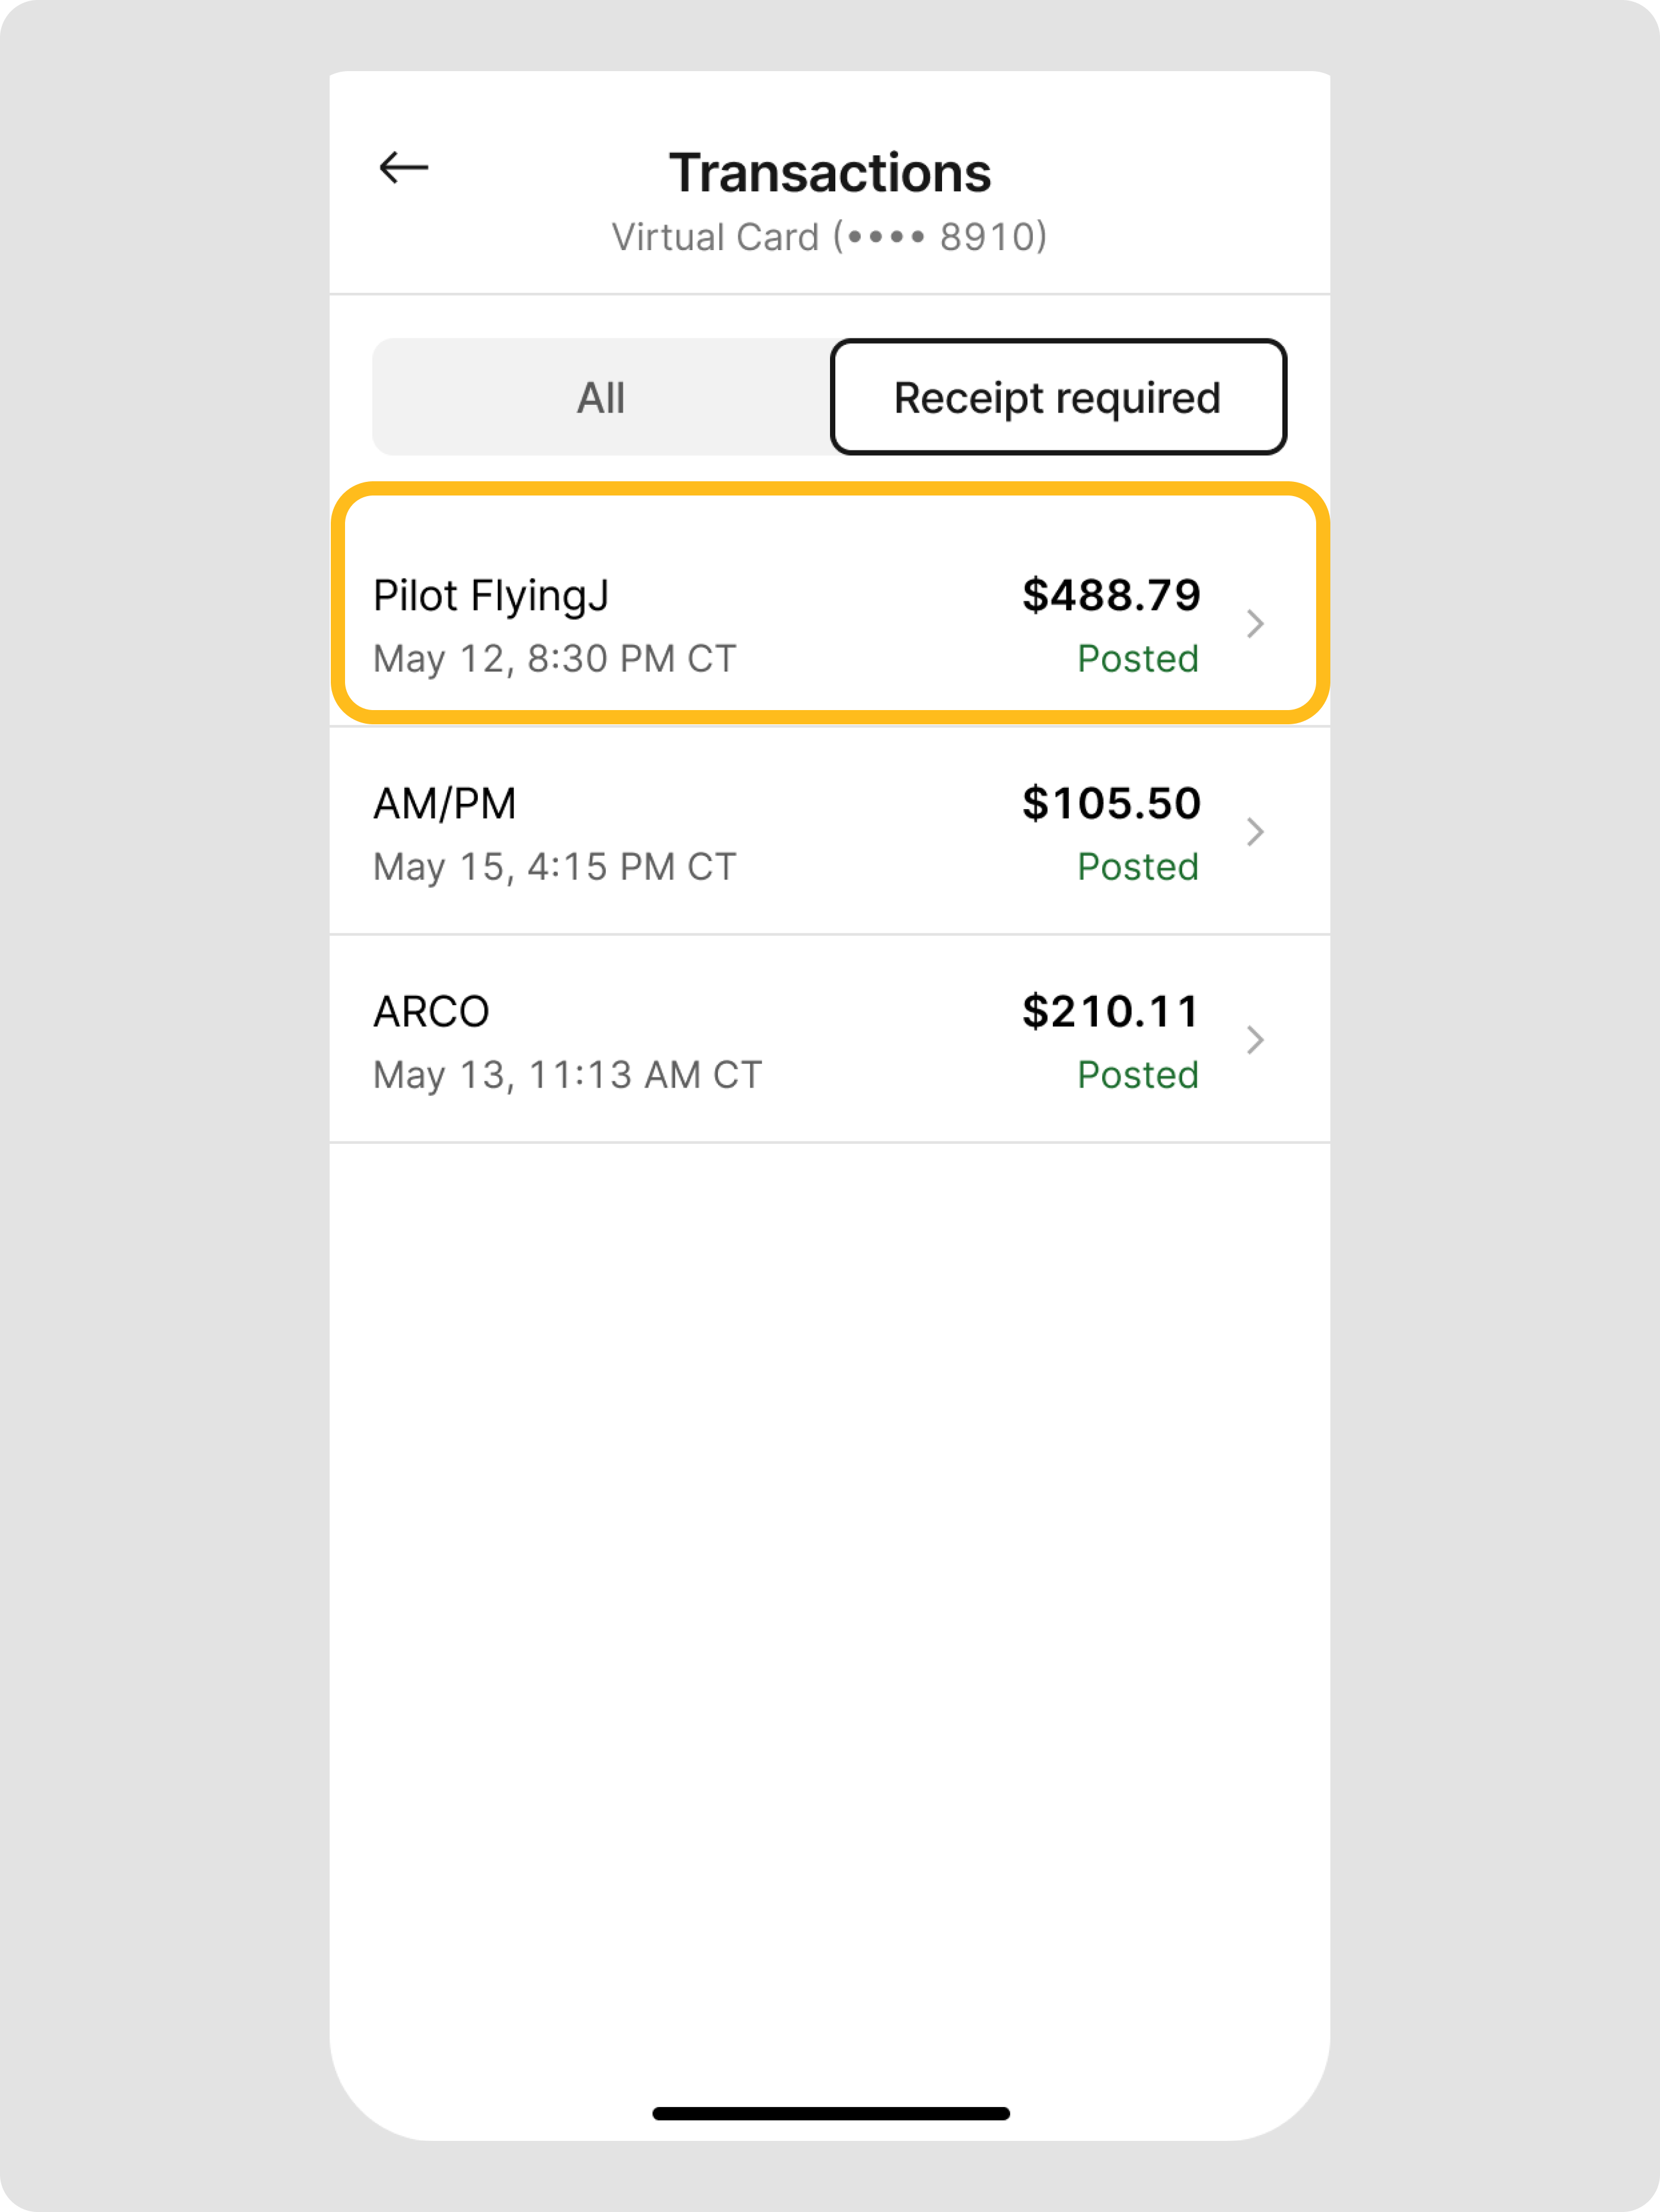The image size is (1660, 2212).
Task: Open AM/PM transaction chevron arrow
Action: click(x=1255, y=832)
